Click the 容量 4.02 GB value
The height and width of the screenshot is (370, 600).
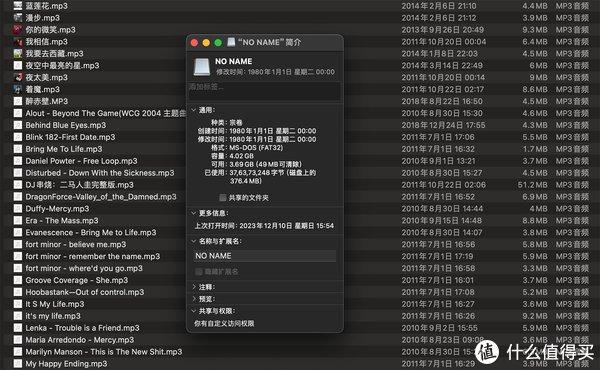[241, 156]
